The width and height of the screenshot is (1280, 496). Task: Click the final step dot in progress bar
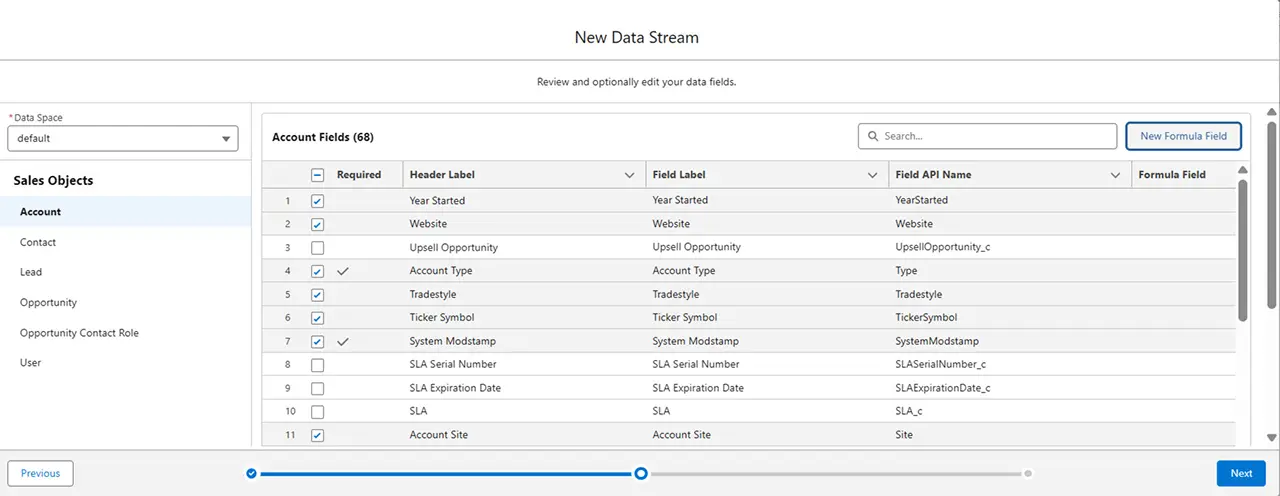[x=1028, y=474]
